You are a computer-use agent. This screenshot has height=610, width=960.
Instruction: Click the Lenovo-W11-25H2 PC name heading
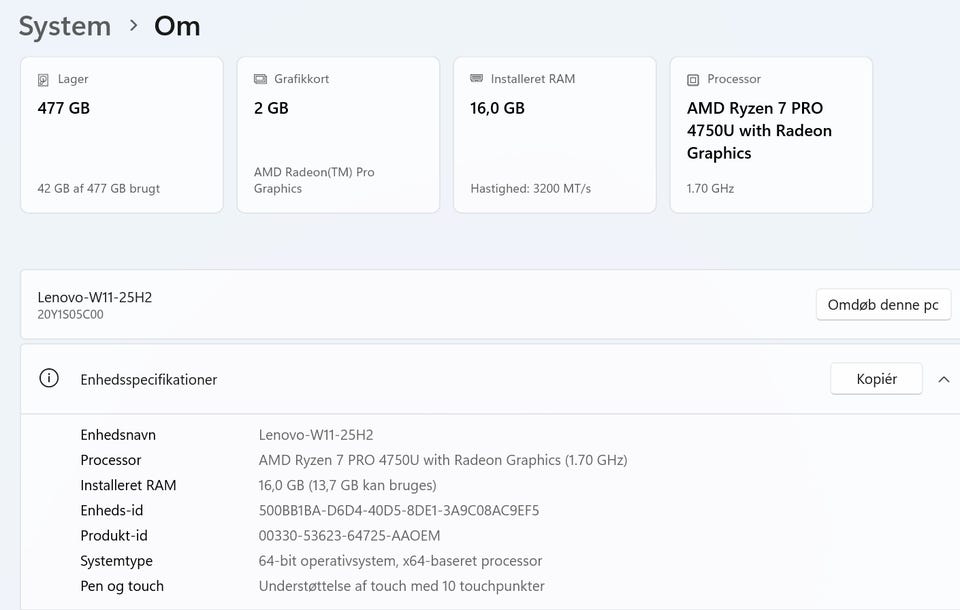click(x=95, y=297)
